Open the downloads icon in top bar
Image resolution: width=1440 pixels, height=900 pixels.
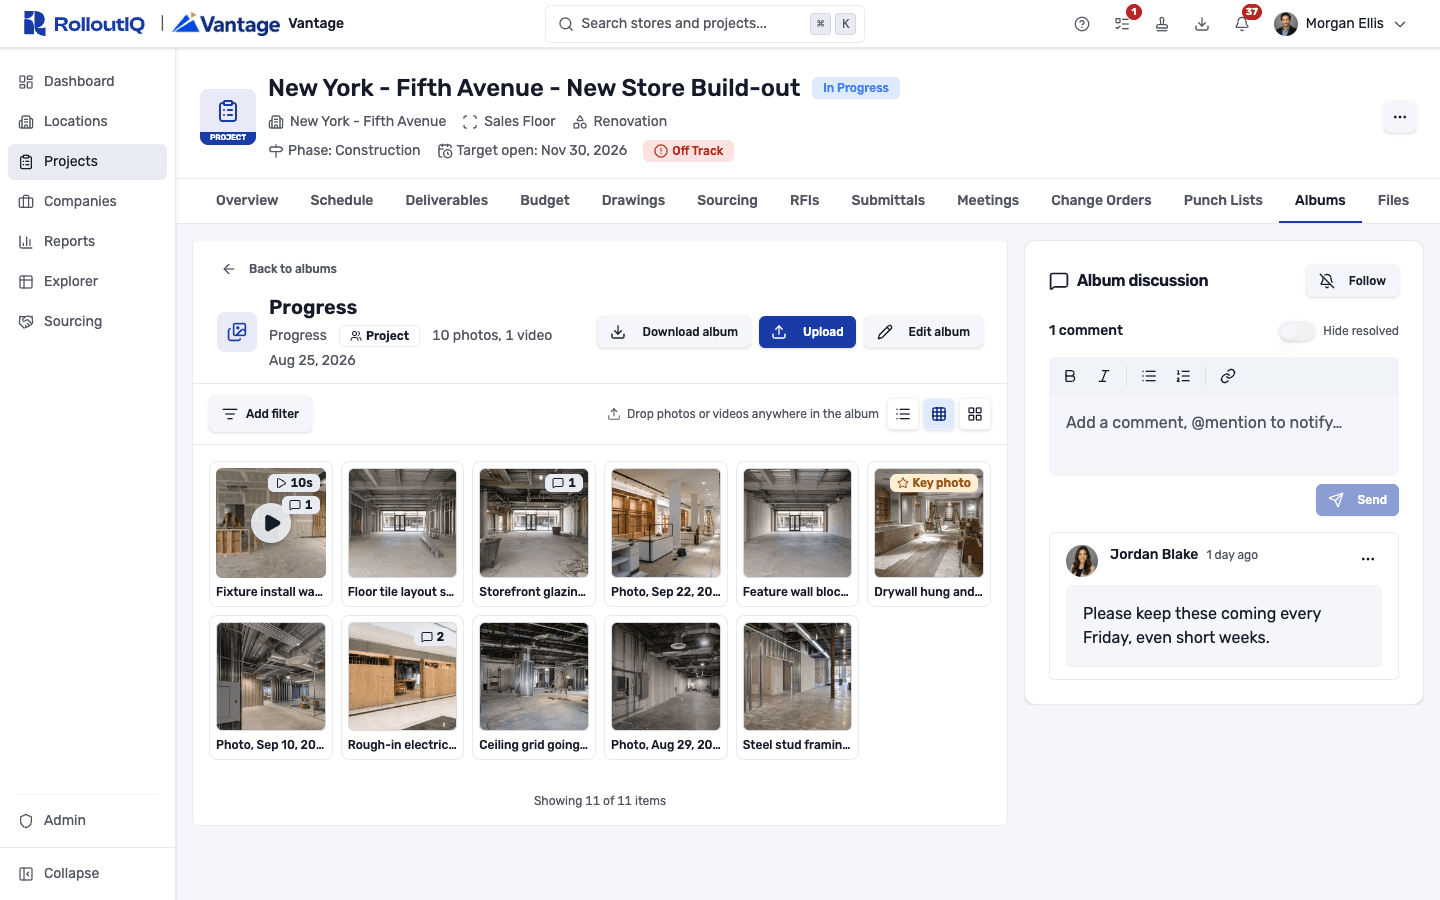(x=1202, y=24)
